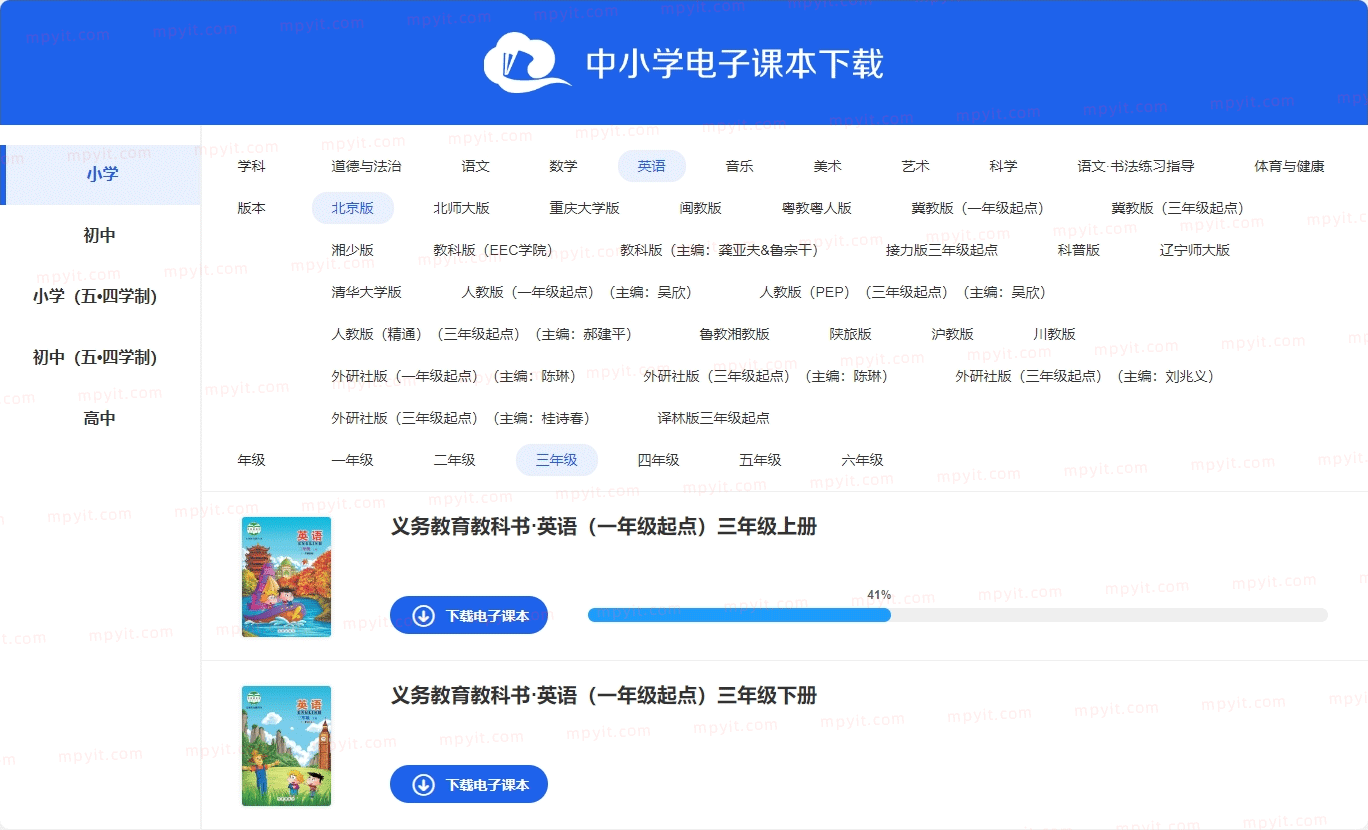Pick the 科普版 edition
This screenshot has width=1368, height=830.
click(x=1079, y=250)
